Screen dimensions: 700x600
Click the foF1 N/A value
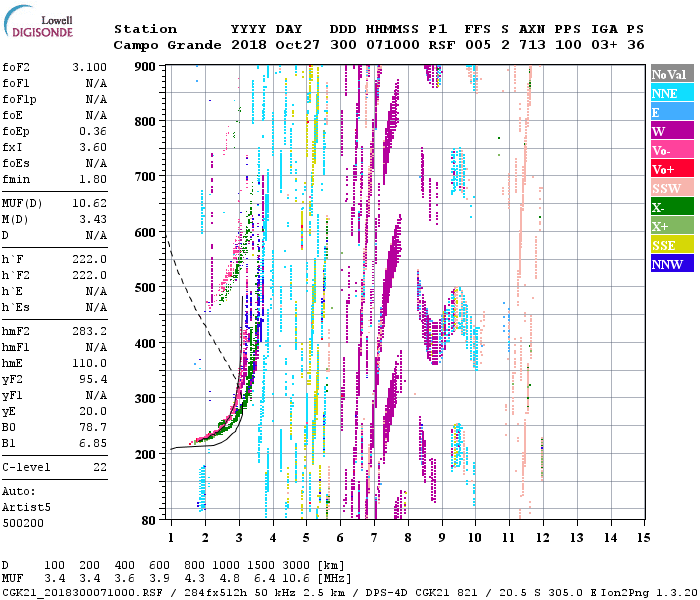pos(96,83)
